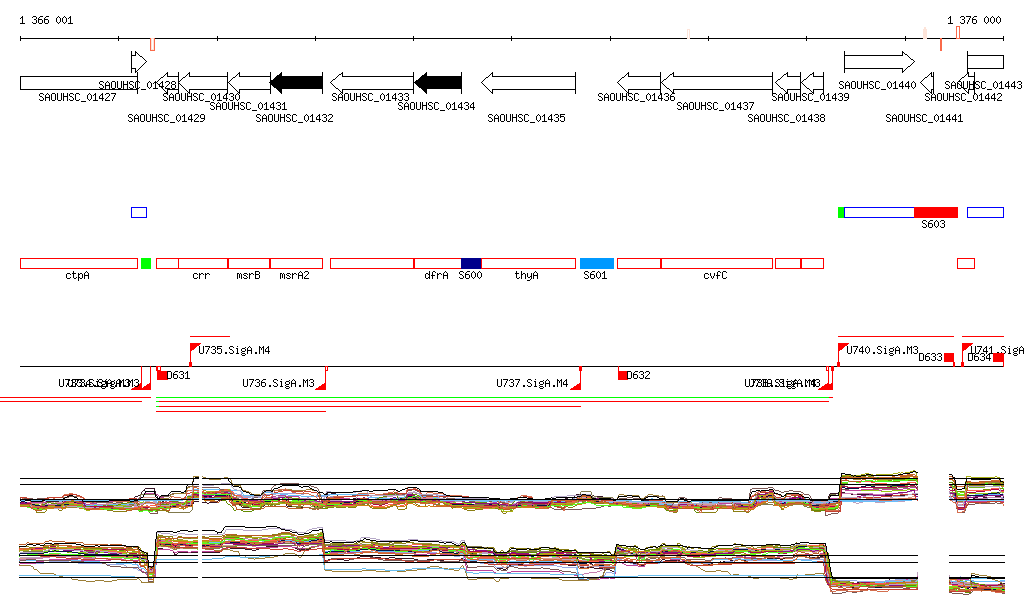This screenshot has width=1024, height=611.
Task: Click the D632 red marker
Action: coord(622,375)
